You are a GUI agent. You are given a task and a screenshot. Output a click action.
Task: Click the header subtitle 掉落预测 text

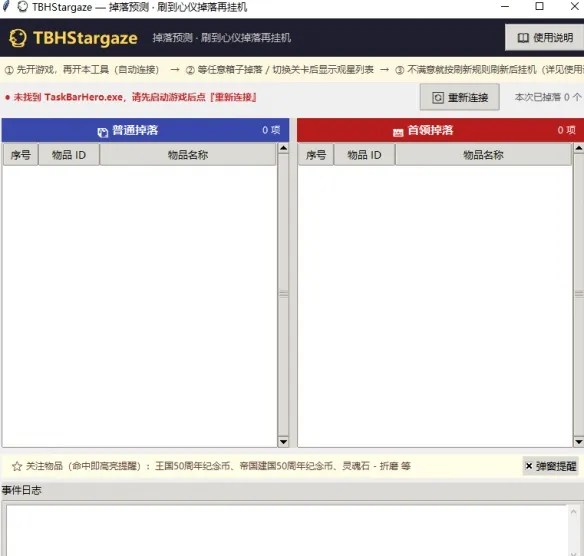click(221, 38)
